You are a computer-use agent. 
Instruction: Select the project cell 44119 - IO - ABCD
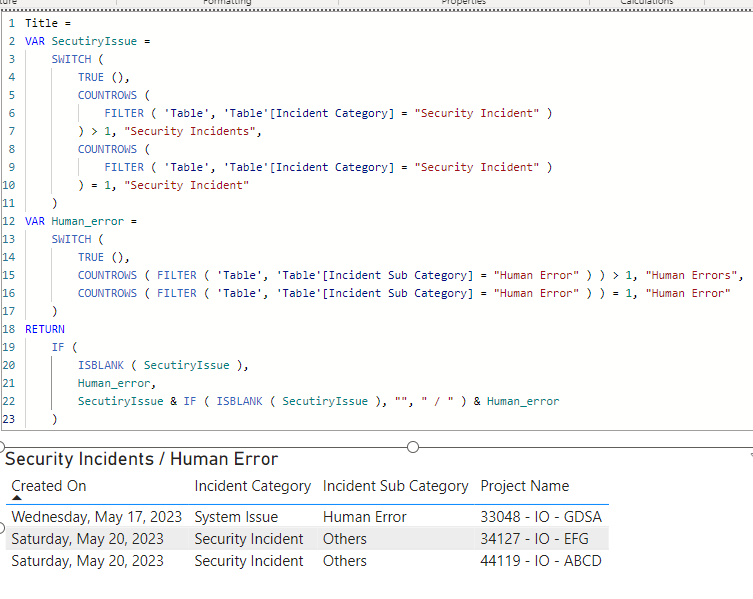(x=541, y=561)
